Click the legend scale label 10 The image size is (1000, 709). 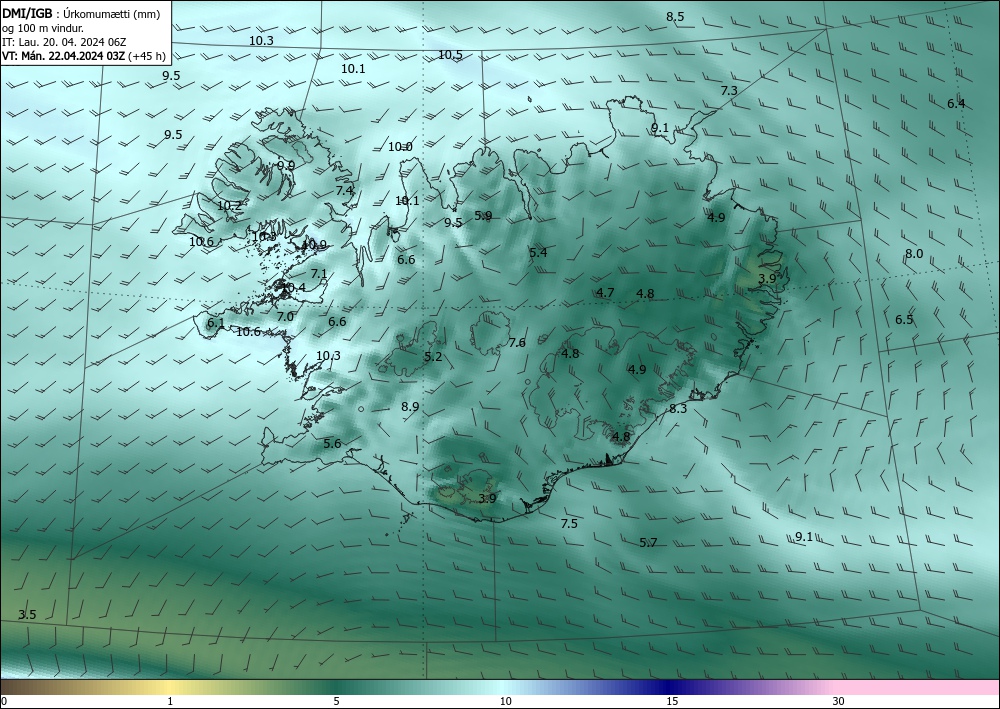pyautogui.click(x=505, y=702)
